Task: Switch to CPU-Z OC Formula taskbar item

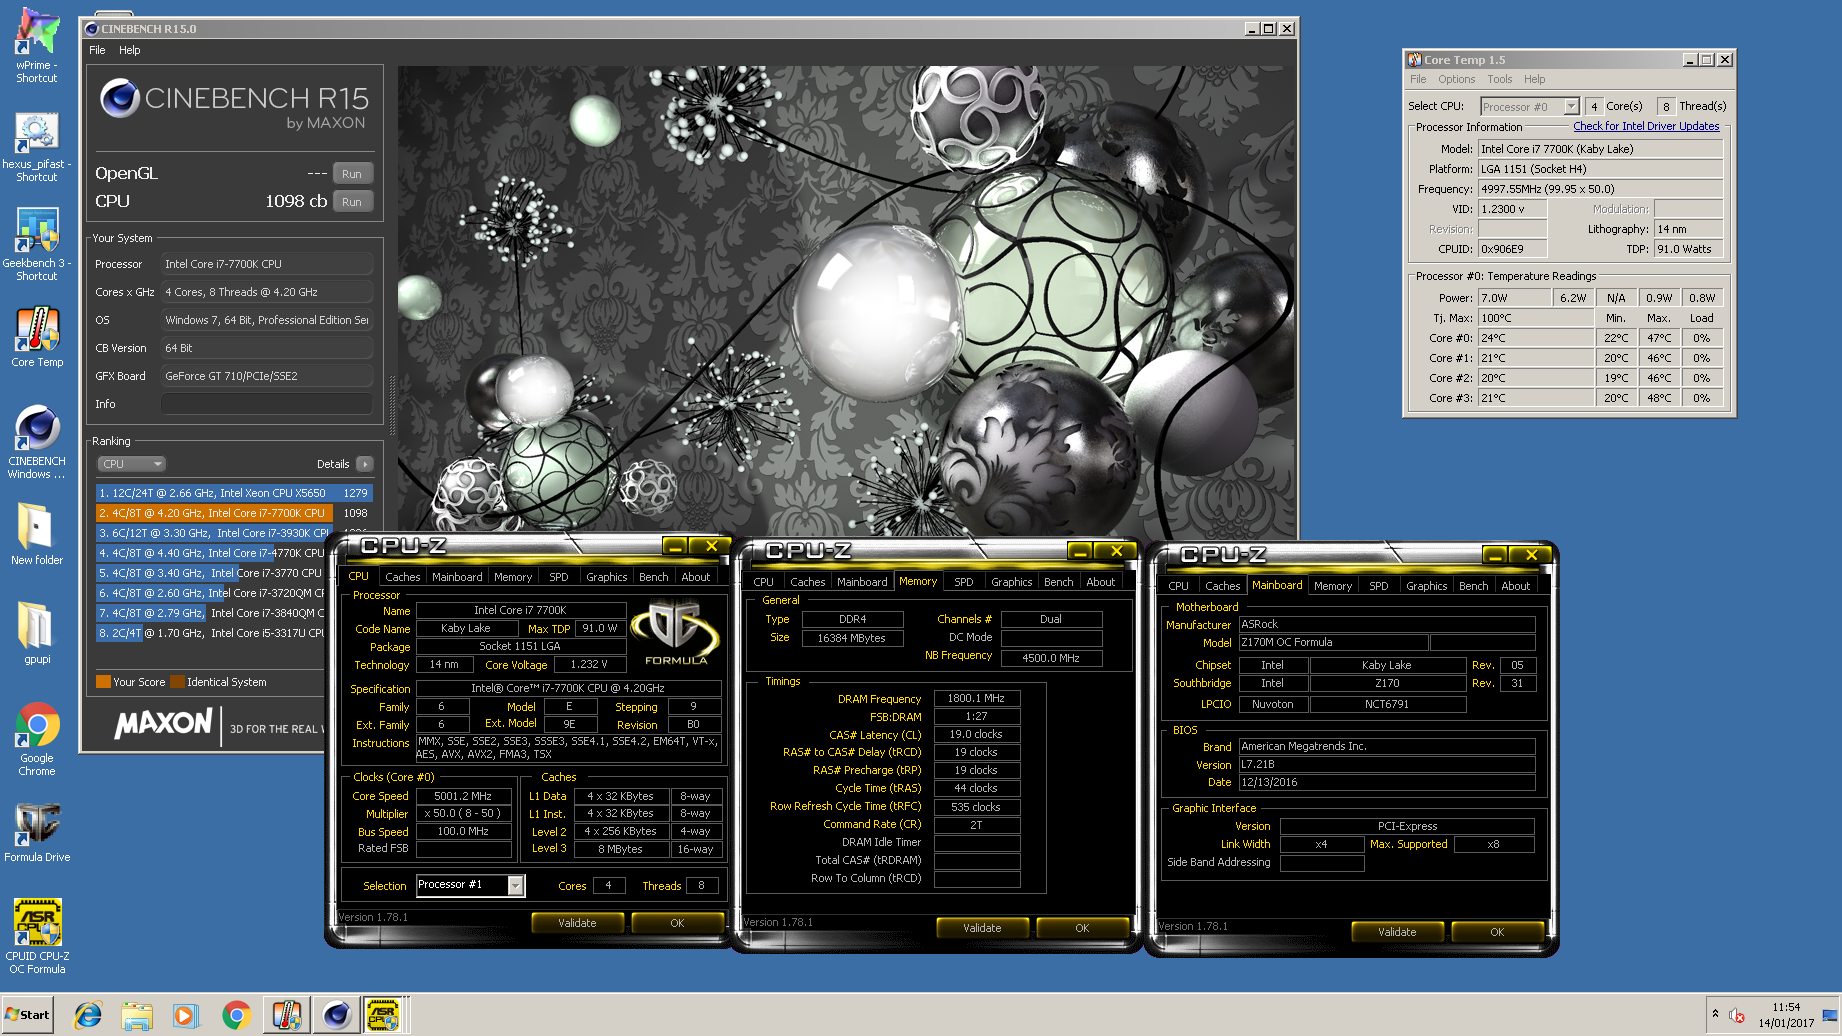Action: point(383,1015)
